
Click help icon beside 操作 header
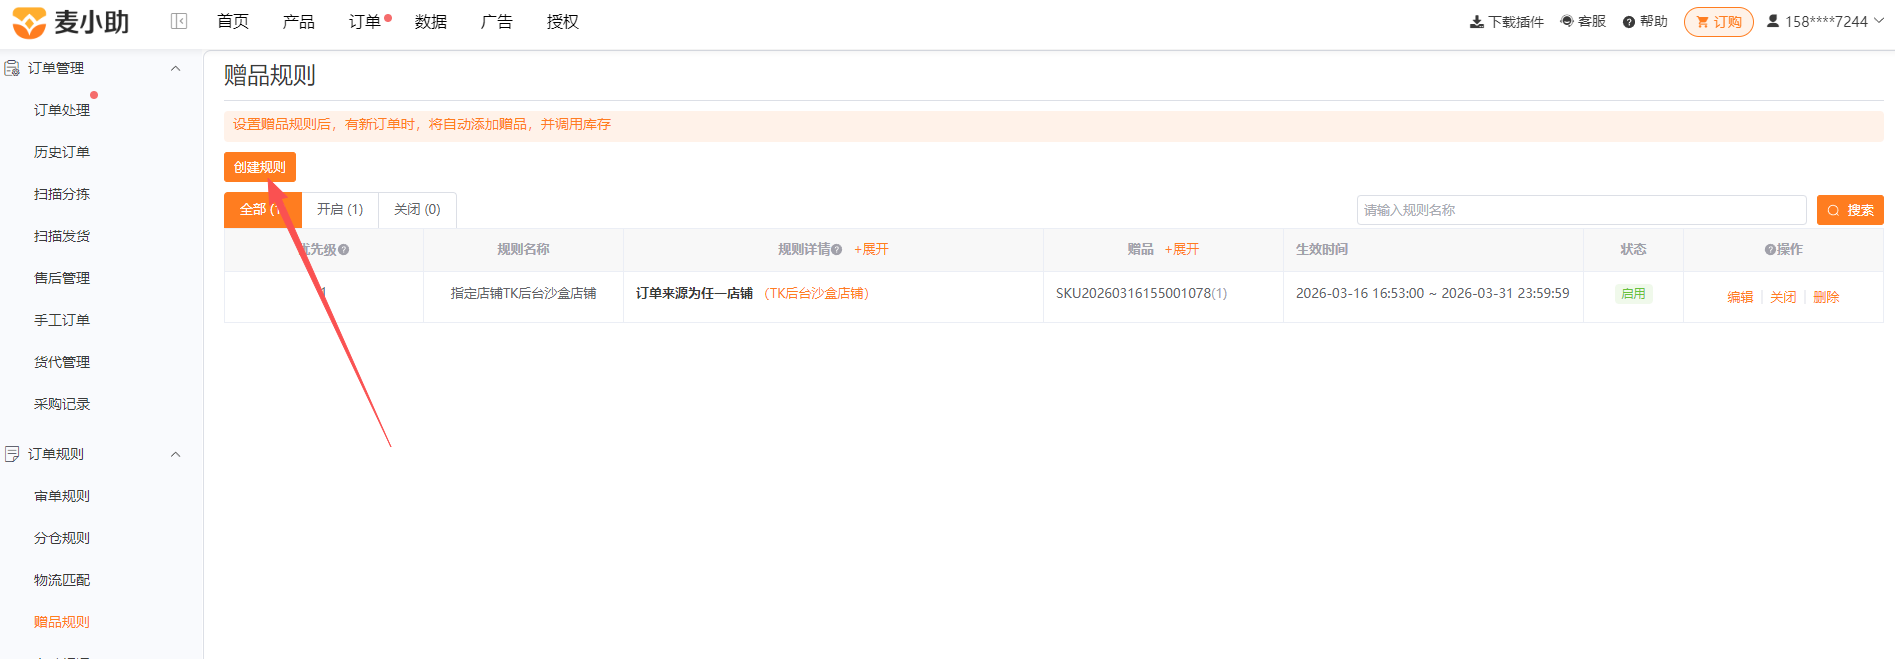(1770, 250)
